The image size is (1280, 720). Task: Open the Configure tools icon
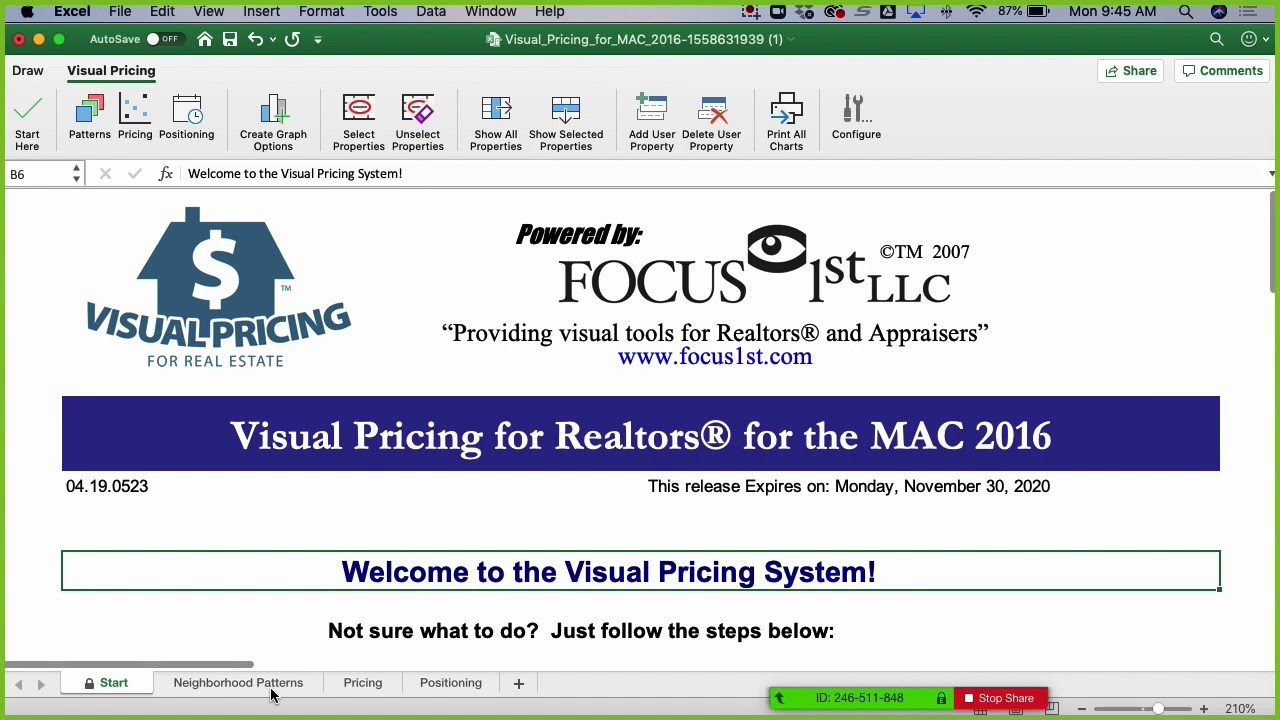pyautogui.click(x=856, y=117)
